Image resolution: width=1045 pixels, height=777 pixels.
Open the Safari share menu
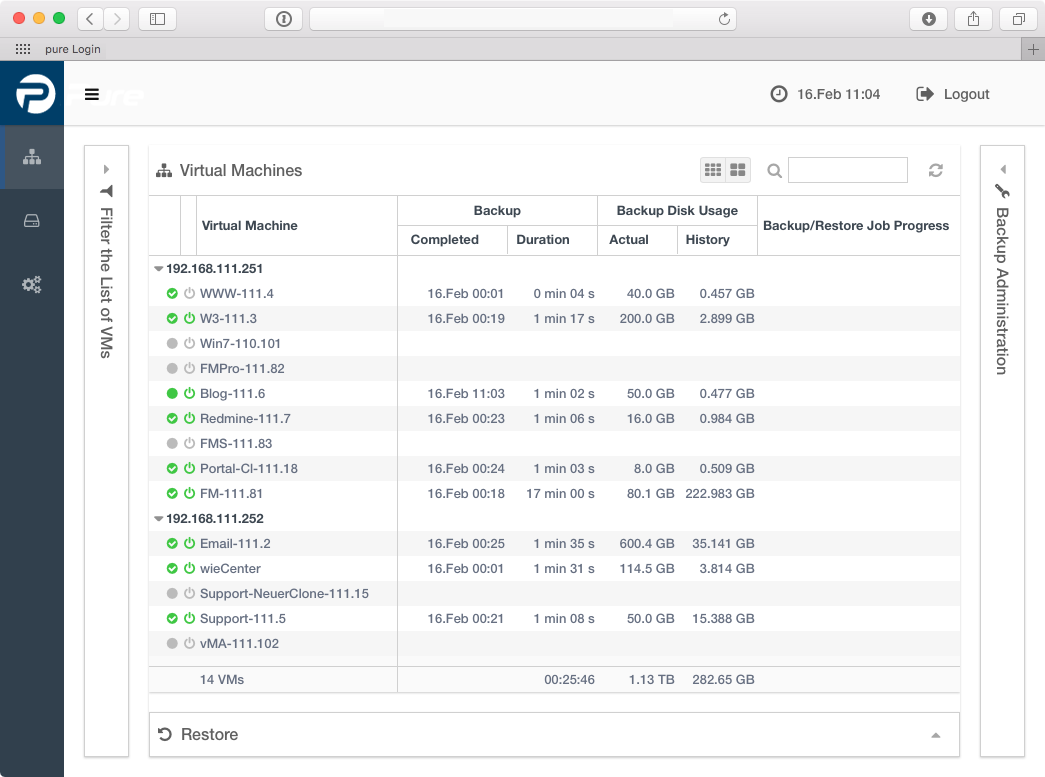(974, 19)
